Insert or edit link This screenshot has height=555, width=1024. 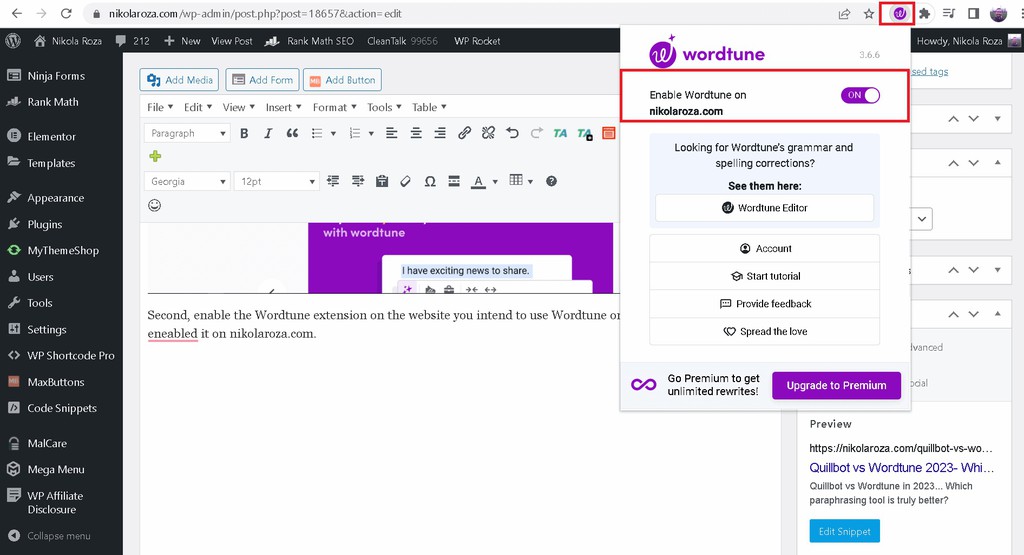[464, 133]
